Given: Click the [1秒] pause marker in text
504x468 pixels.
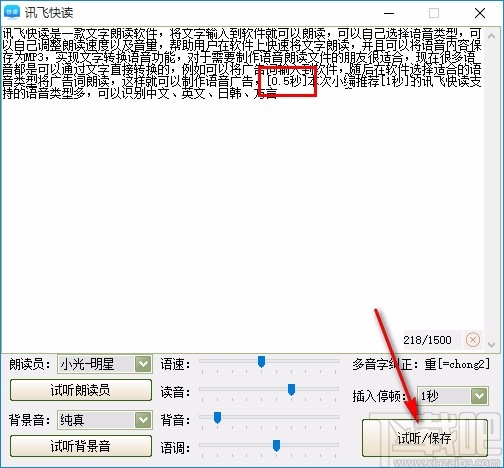Looking at the screenshot, I should [395, 81].
